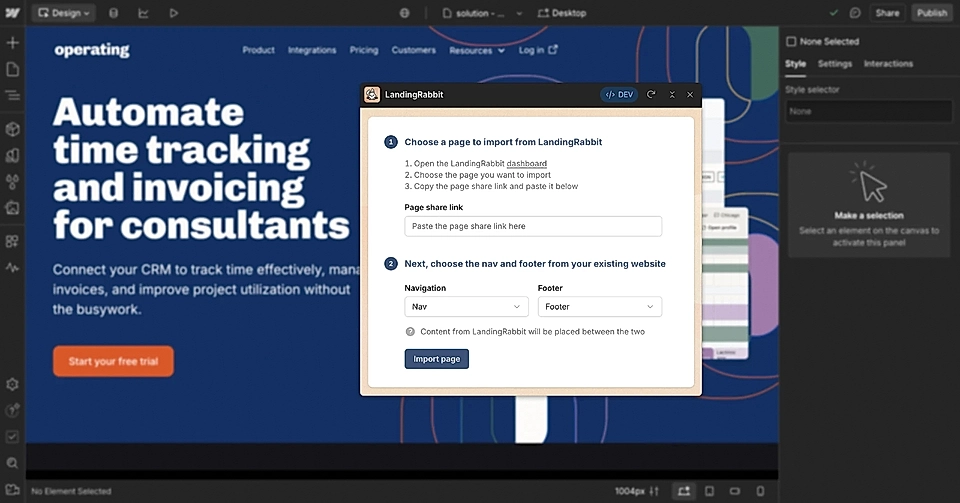The width and height of the screenshot is (960, 503).
Task: Click the canvas width adjust arrows icon
Action: point(654,491)
